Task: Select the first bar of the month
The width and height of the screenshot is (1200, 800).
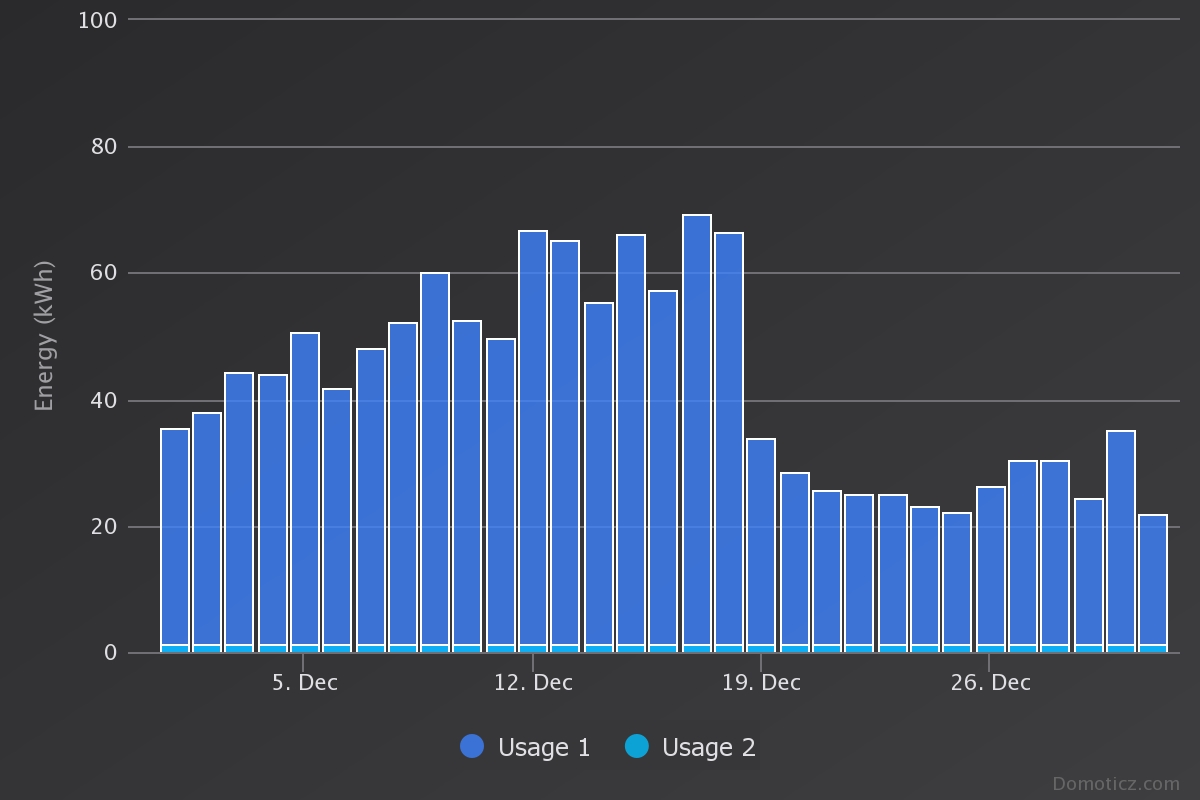Action: point(175,537)
